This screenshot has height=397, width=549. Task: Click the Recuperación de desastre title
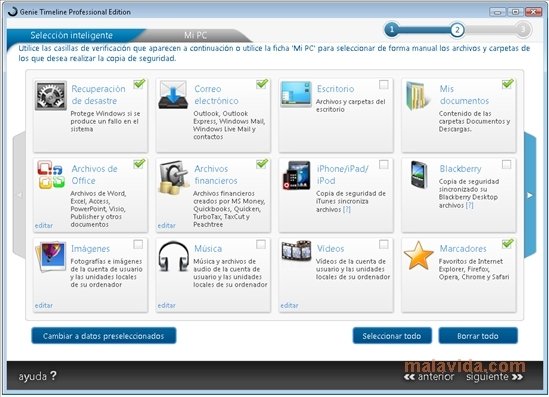(x=98, y=95)
